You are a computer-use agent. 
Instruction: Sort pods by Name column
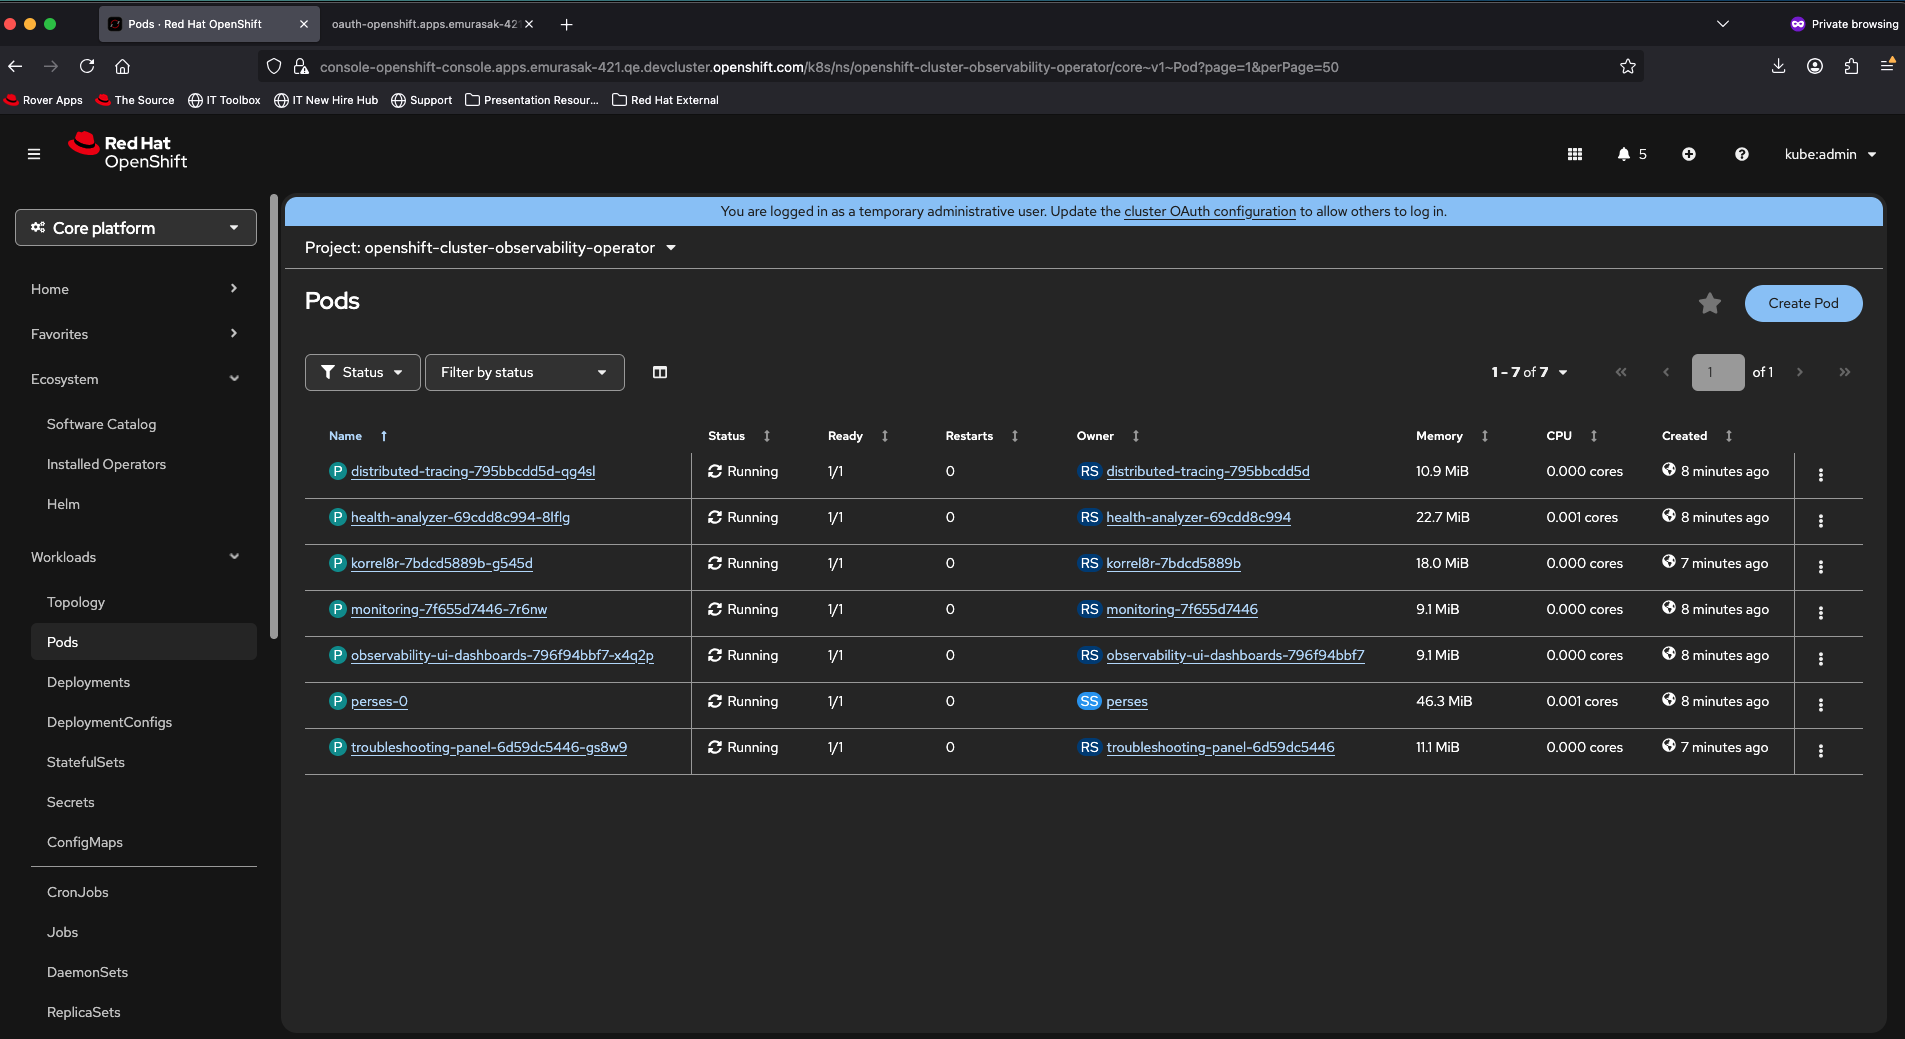pyautogui.click(x=346, y=436)
